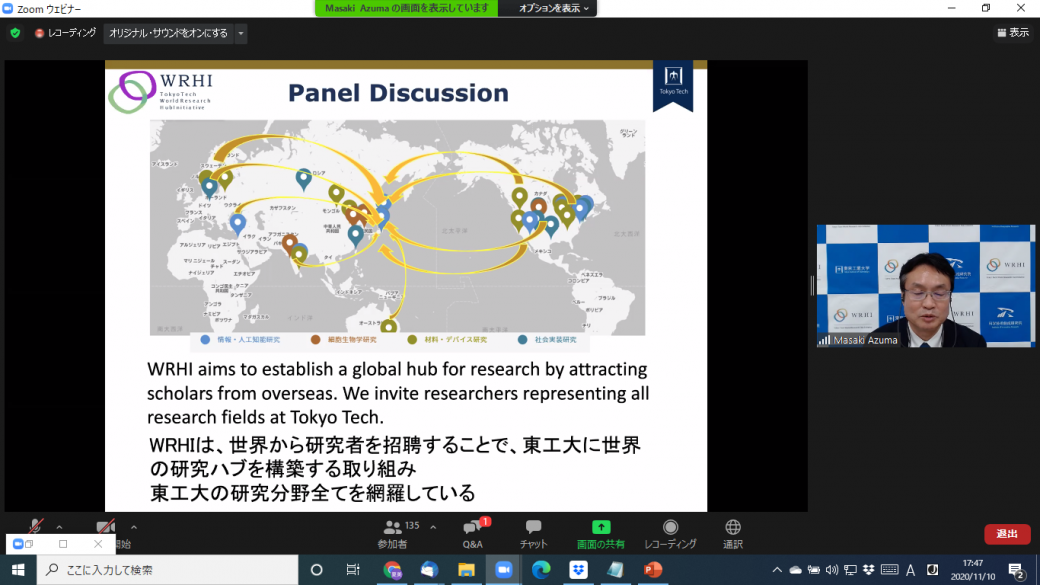Open the 参加者 participants panel
1040x585 pixels.
(x=393, y=534)
